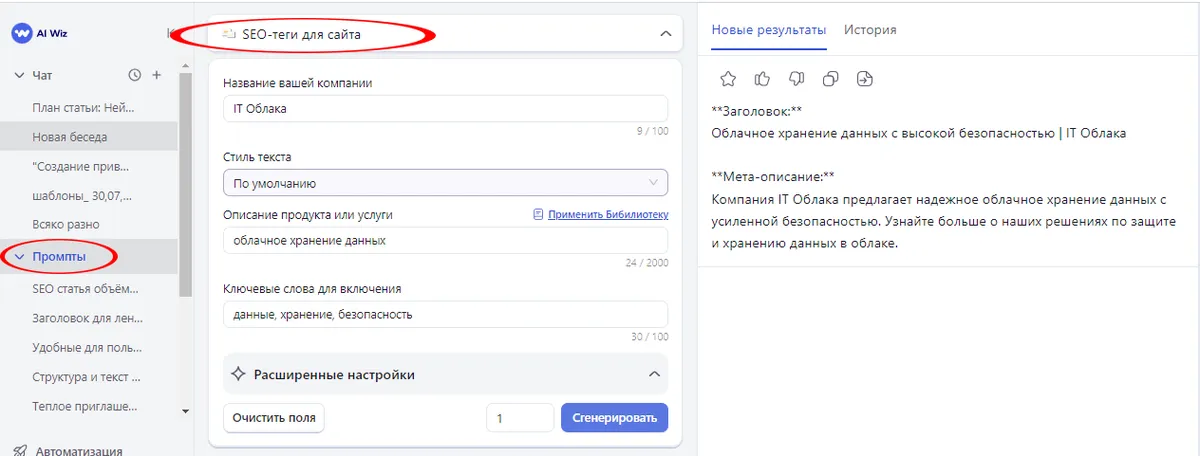This screenshot has height=456, width=1200.
Task: Click the 30 / 100 character counter
Action: pos(649,337)
